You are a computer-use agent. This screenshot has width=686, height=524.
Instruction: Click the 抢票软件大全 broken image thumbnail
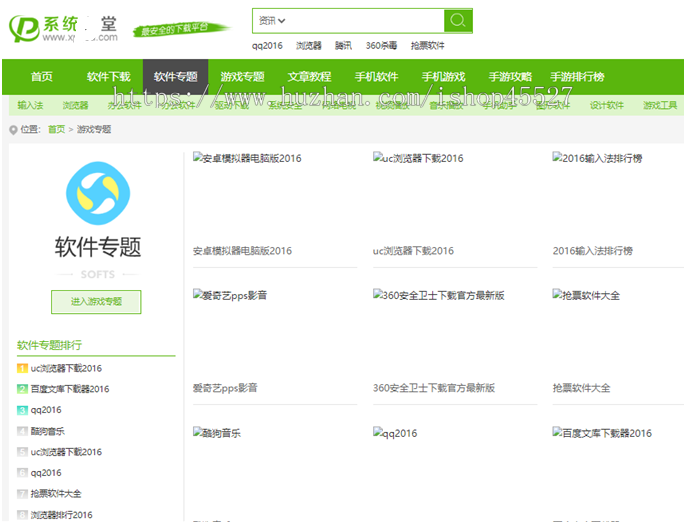[x=586, y=295]
